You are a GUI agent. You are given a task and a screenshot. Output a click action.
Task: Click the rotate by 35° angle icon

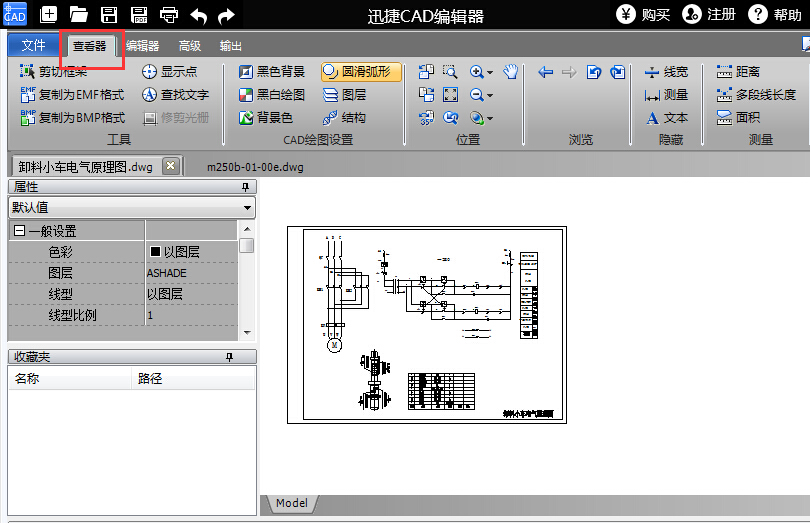(426, 118)
